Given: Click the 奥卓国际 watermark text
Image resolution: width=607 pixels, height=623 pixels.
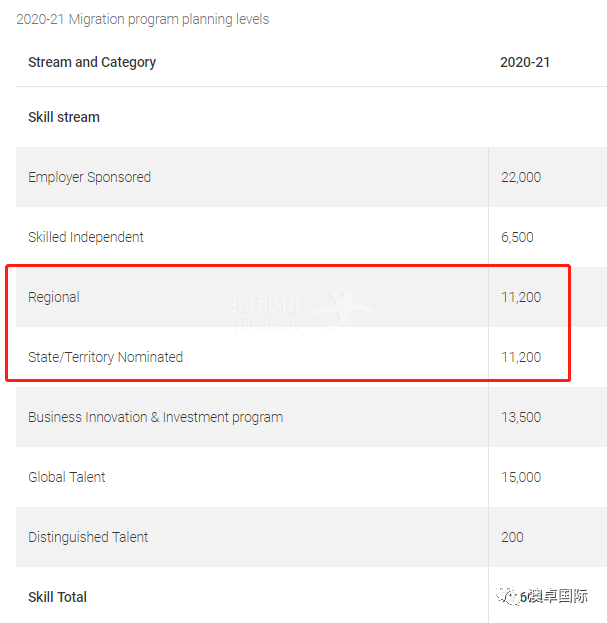Looking at the screenshot, I should point(558,596).
